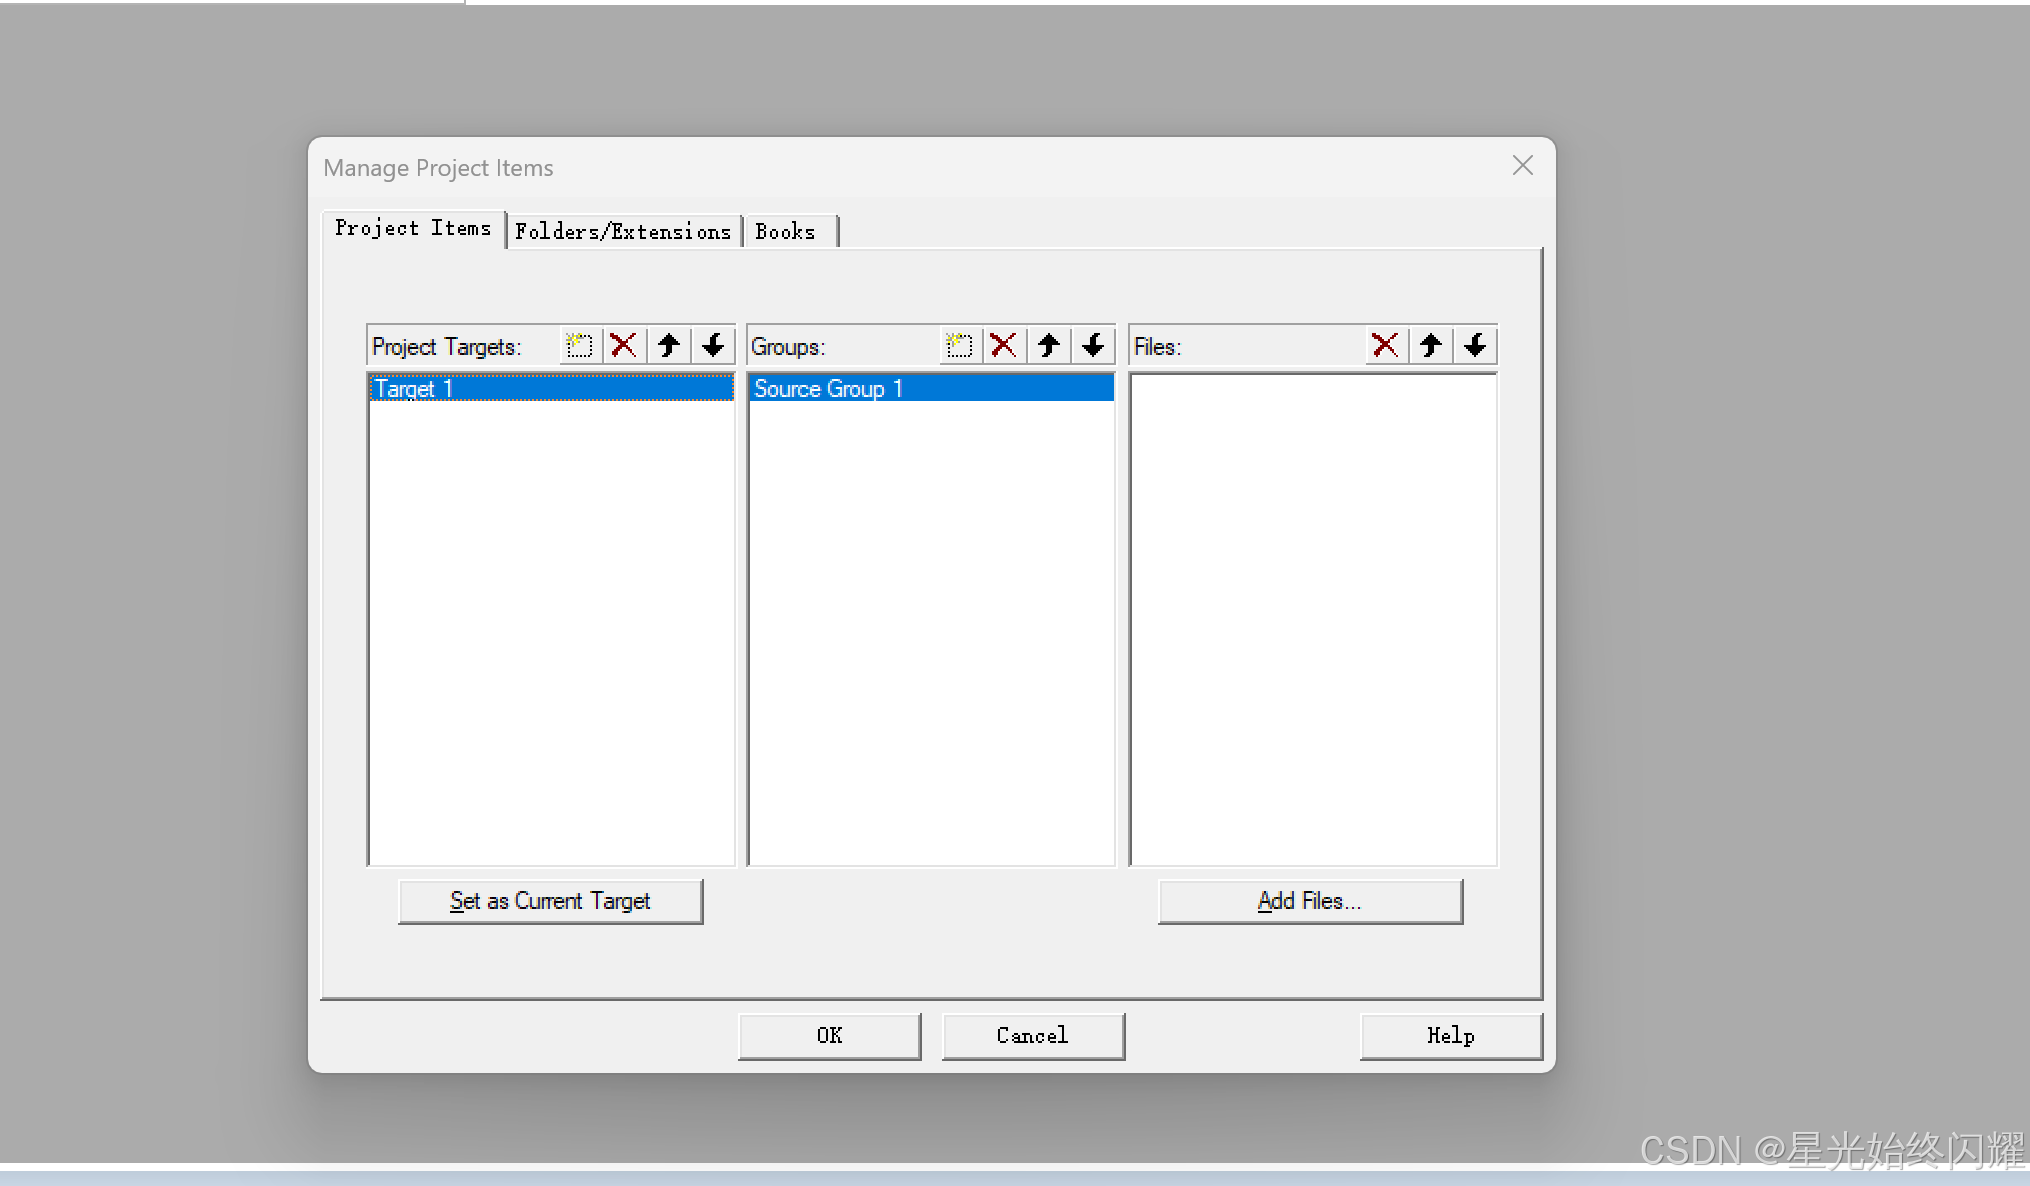Open Help for this dialog
The height and width of the screenshot is (1186, 2030).
pyautogui.click(x=1450, y=1036)
